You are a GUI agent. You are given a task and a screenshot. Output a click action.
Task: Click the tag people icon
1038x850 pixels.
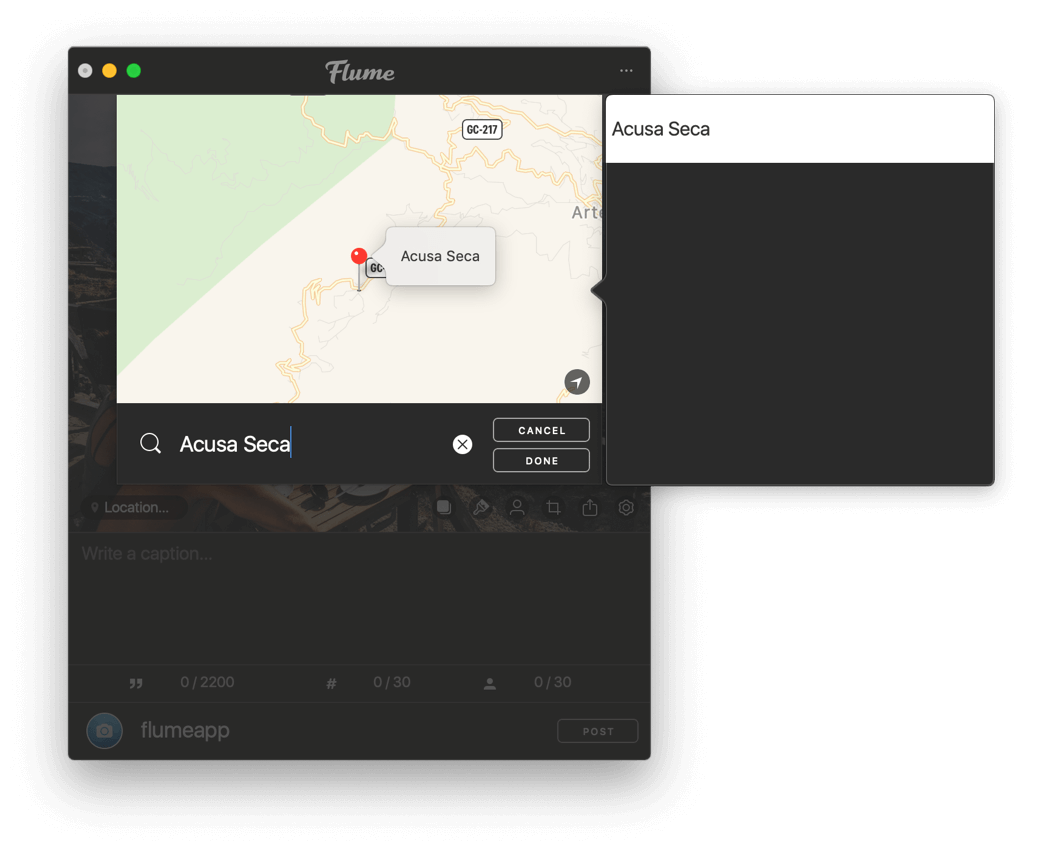pyautogui.click(x=517, y=508)
